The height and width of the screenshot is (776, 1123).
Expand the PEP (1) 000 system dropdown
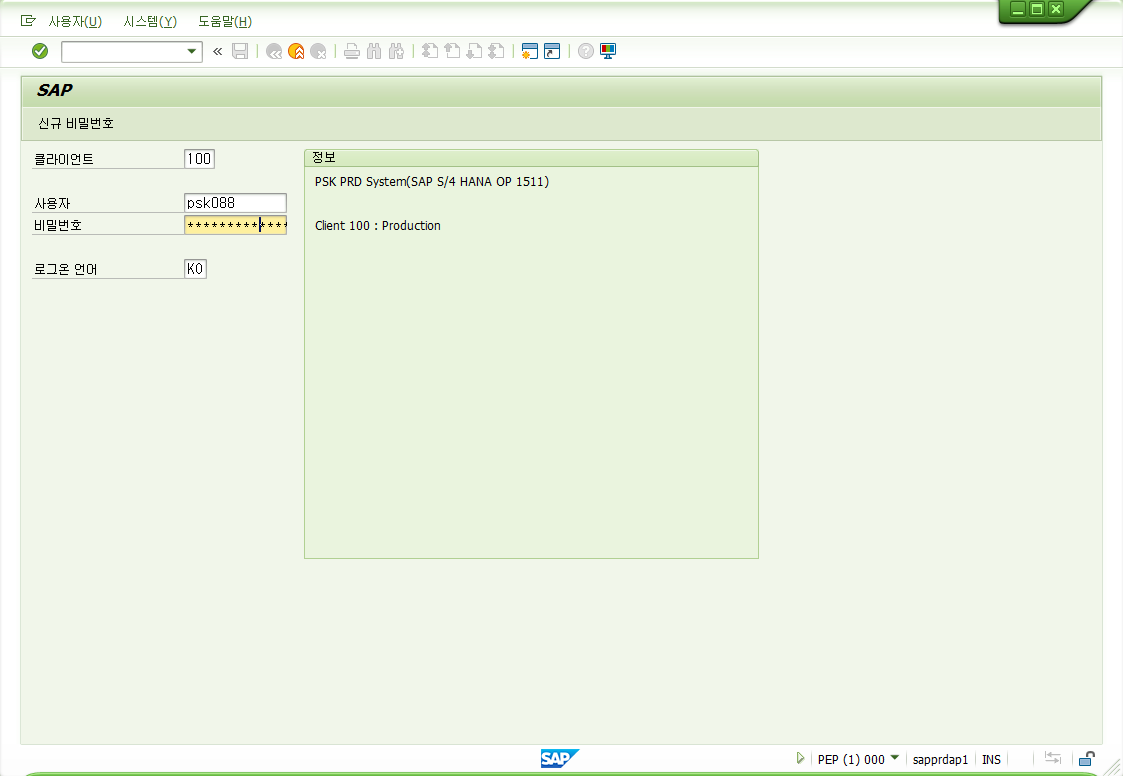click(x=895, y=758)
